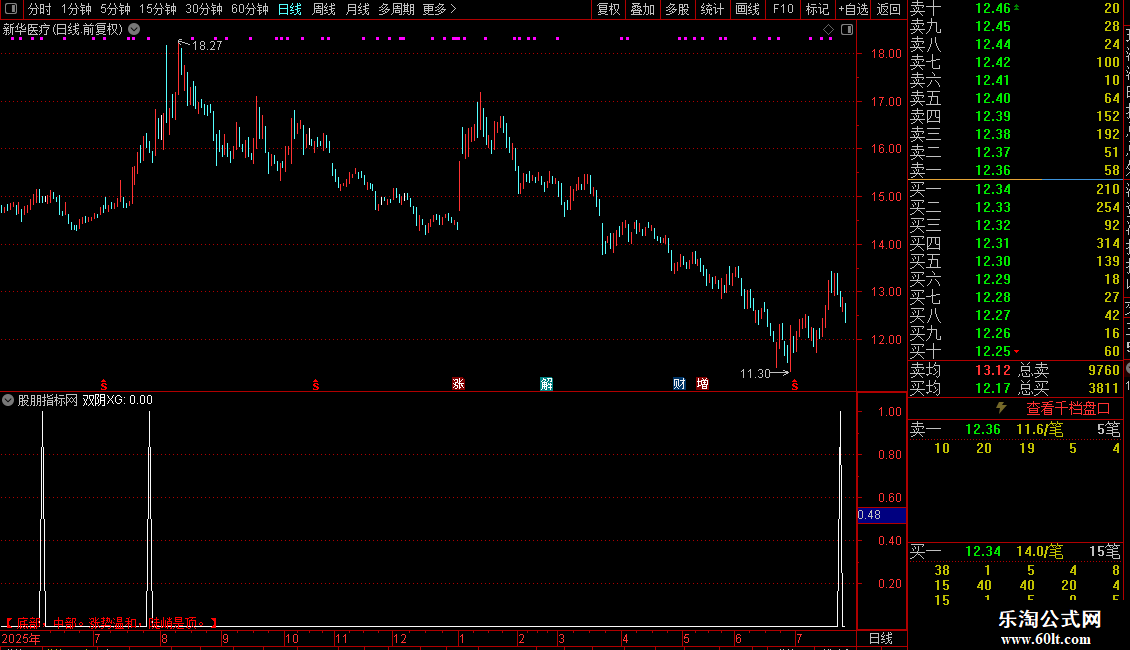Open the 多周期 multi-period view
This screenshot has height=650, width=1130.
tap(396, 9)
